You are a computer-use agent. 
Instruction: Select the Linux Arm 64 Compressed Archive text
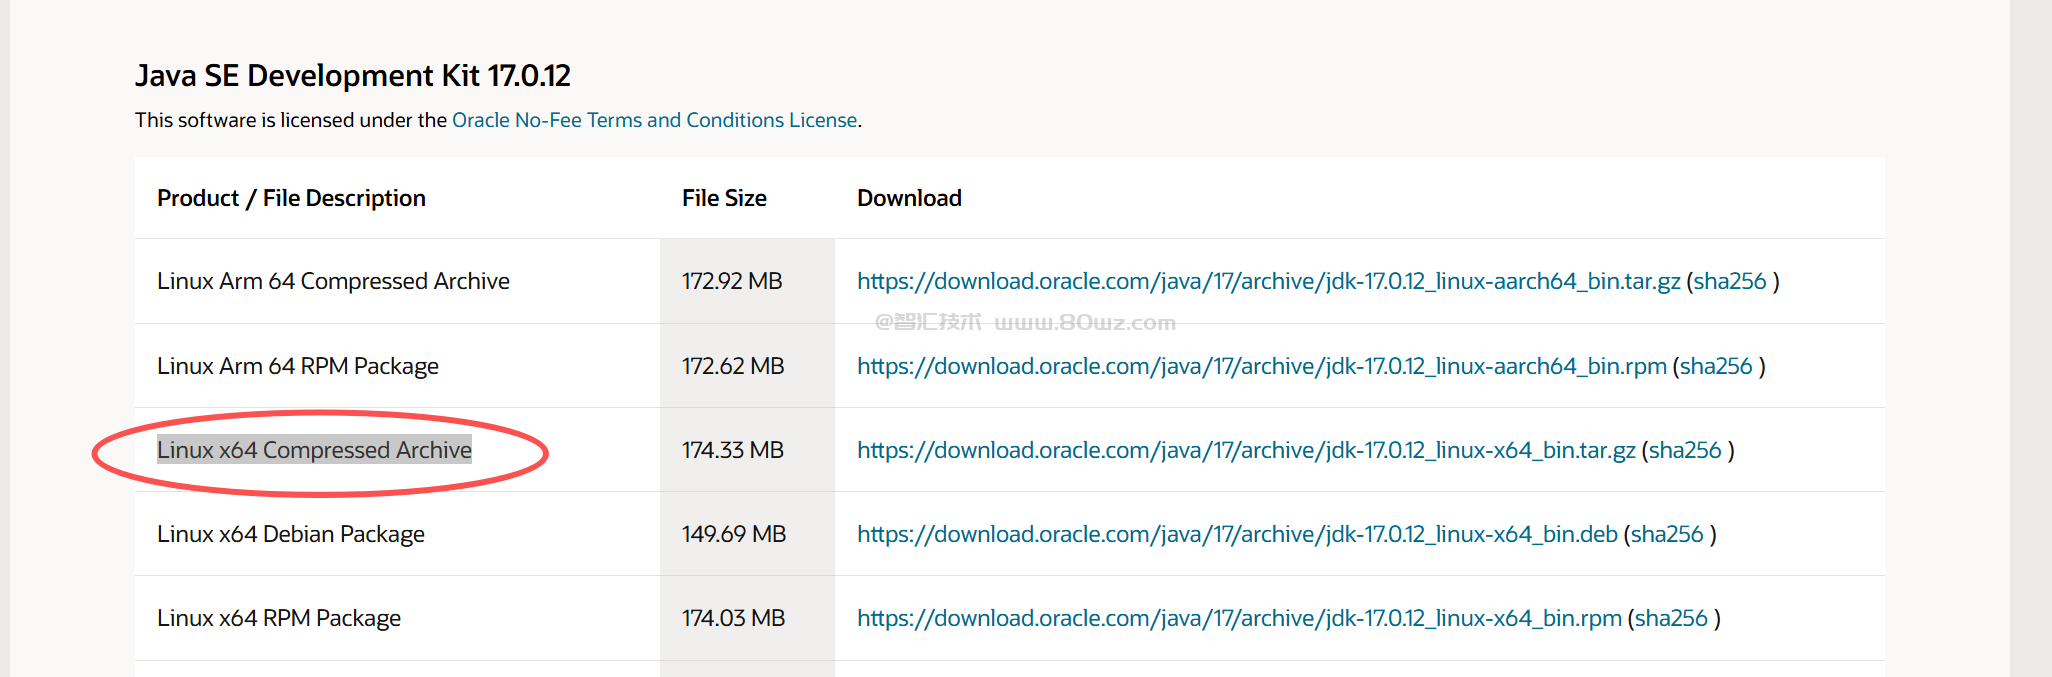point(333,281)
